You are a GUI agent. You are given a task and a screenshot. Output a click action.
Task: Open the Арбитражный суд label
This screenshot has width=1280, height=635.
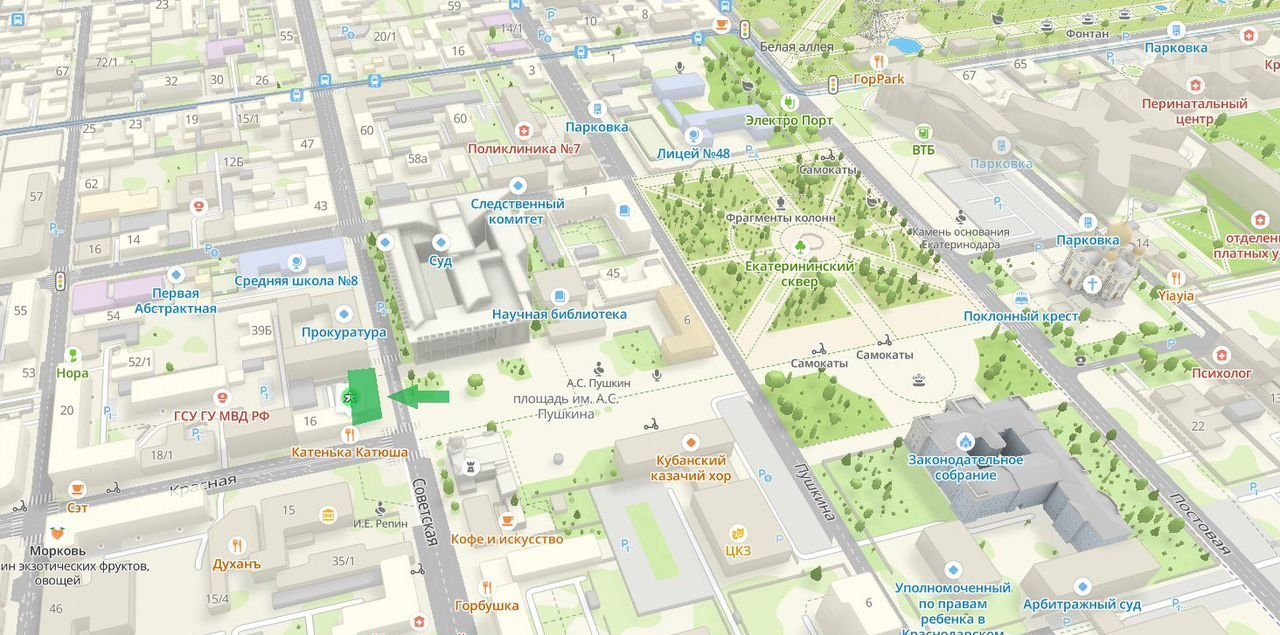(1081, 605)
